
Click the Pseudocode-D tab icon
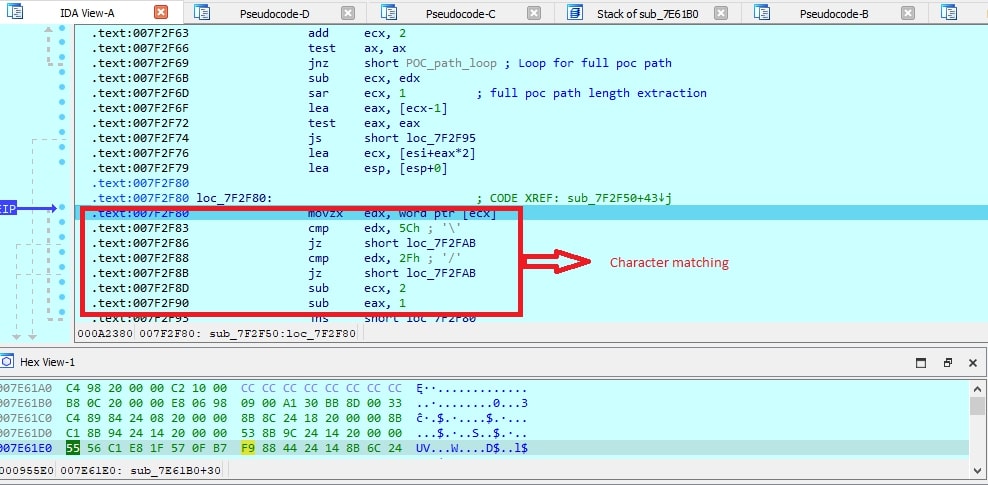202,11
